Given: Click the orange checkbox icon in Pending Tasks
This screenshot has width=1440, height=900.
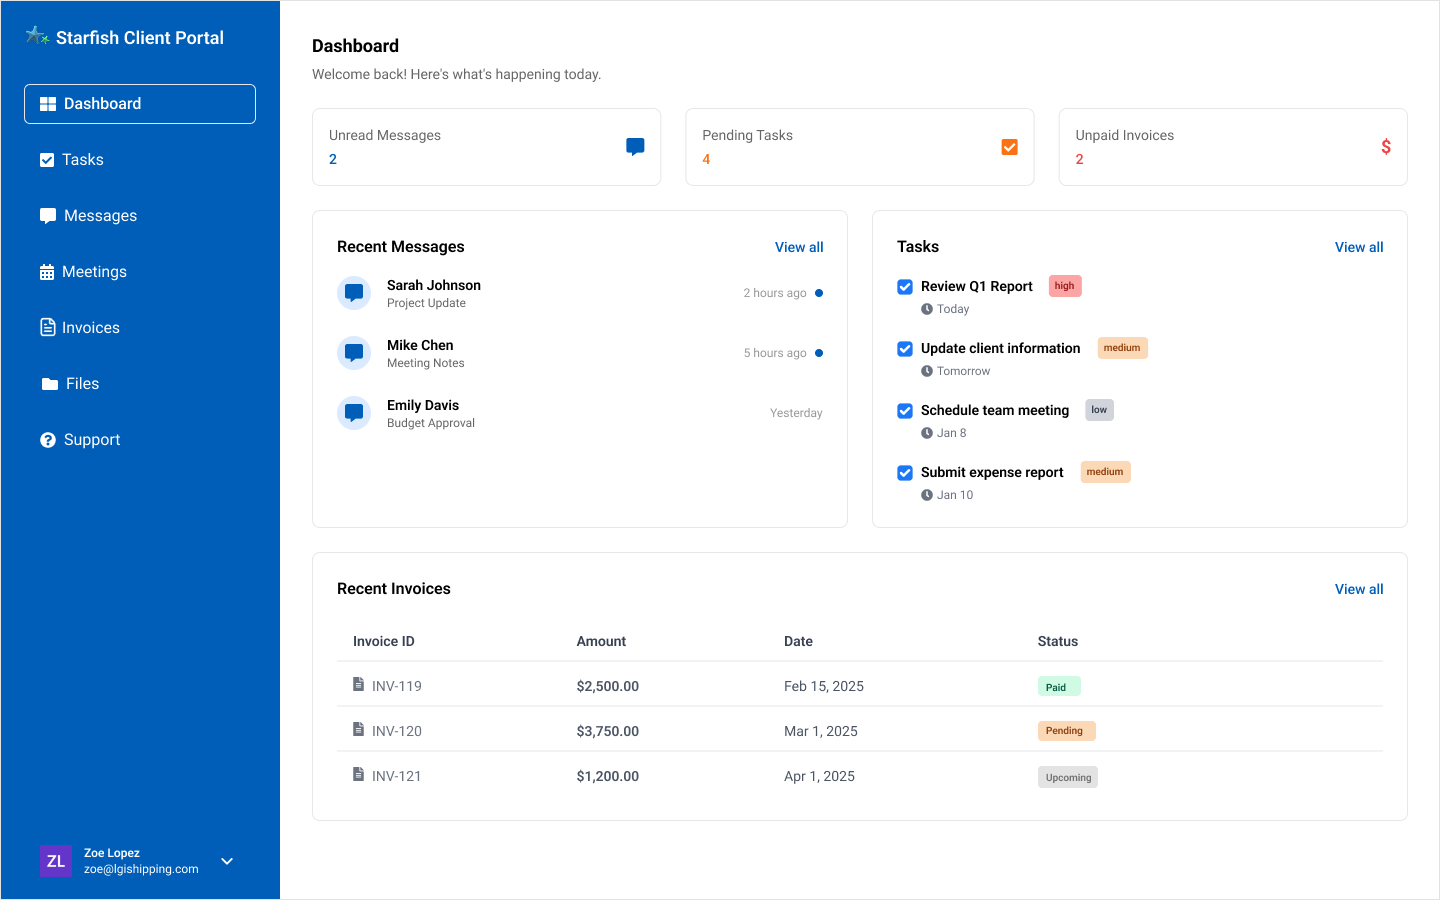Looking at the screenshot, I should pyautogui.click(x=1009, y=147).
